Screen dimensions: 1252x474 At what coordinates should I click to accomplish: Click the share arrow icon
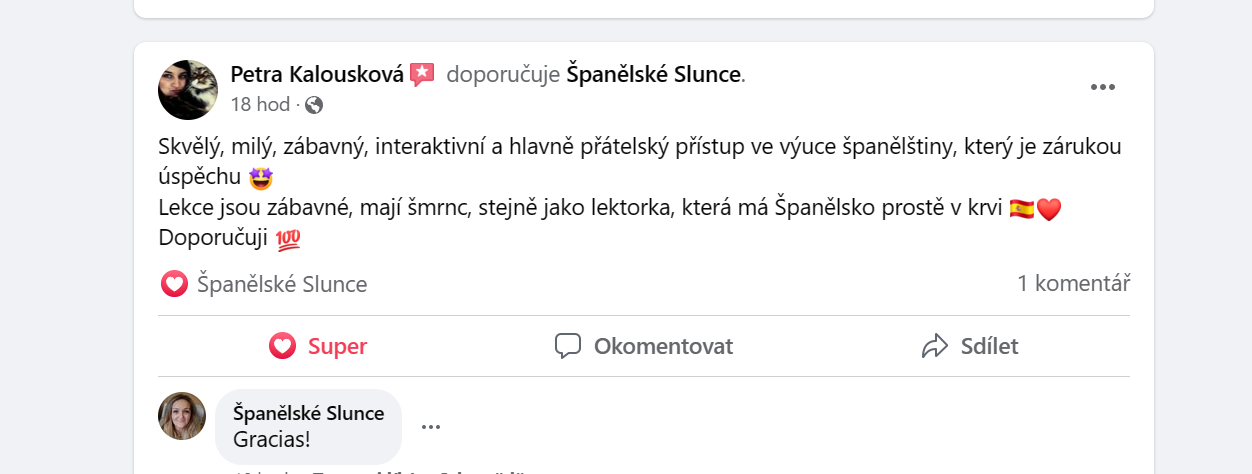(x=934, y=347)
